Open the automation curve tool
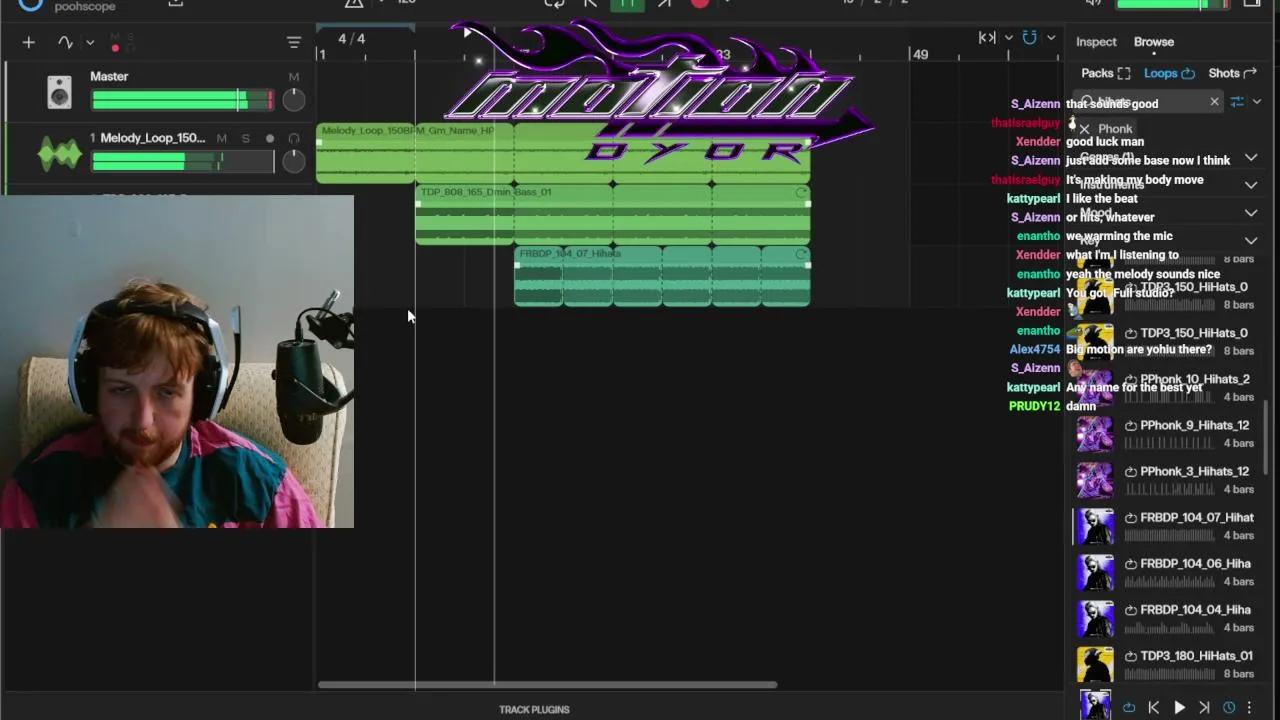The height and width of the screenshot is (720, 1280). (65, 42)
